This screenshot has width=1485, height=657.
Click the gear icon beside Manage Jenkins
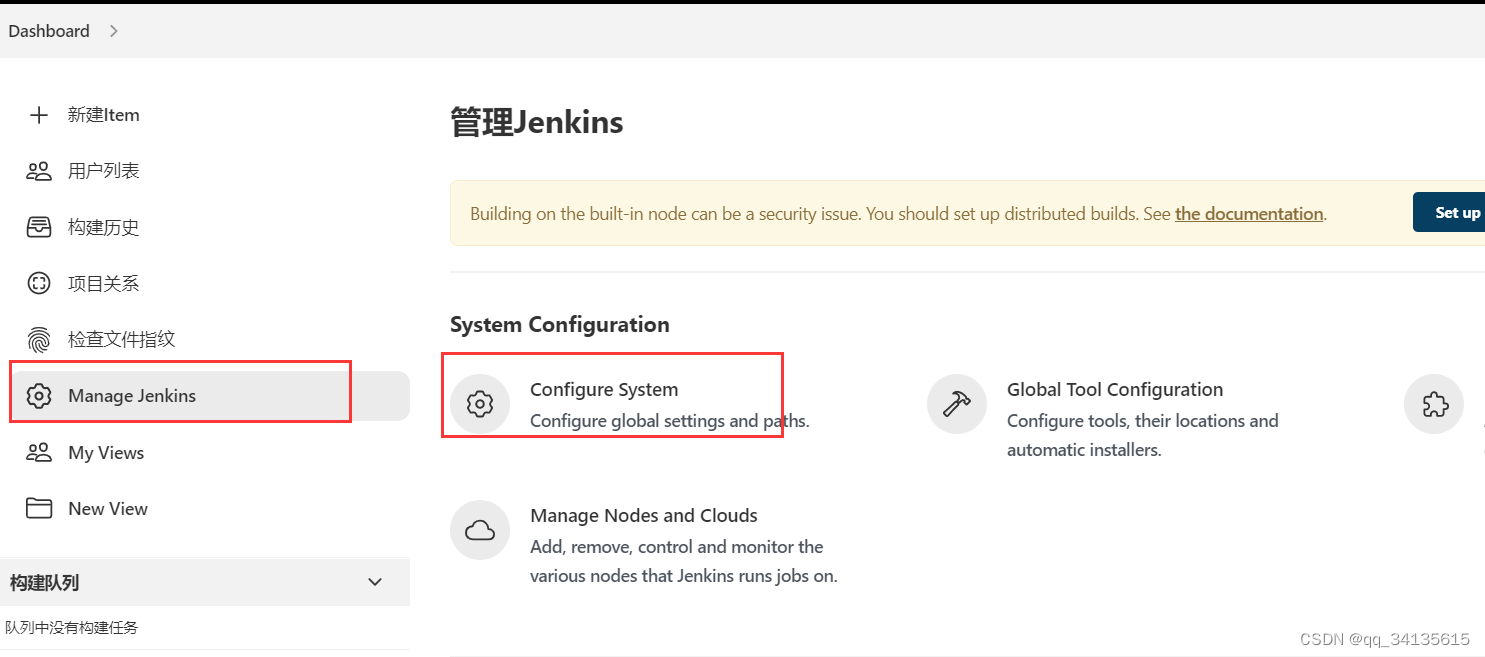(39, 396)
